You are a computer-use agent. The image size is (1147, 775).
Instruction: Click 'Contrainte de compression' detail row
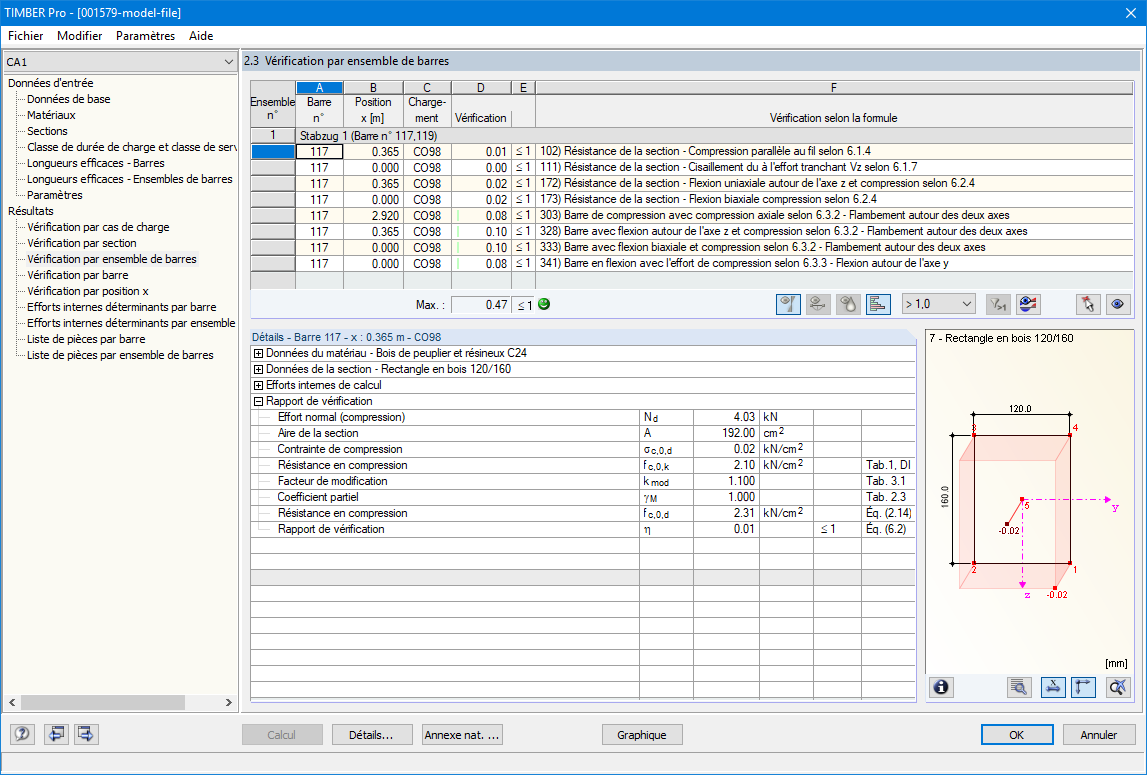582,449
